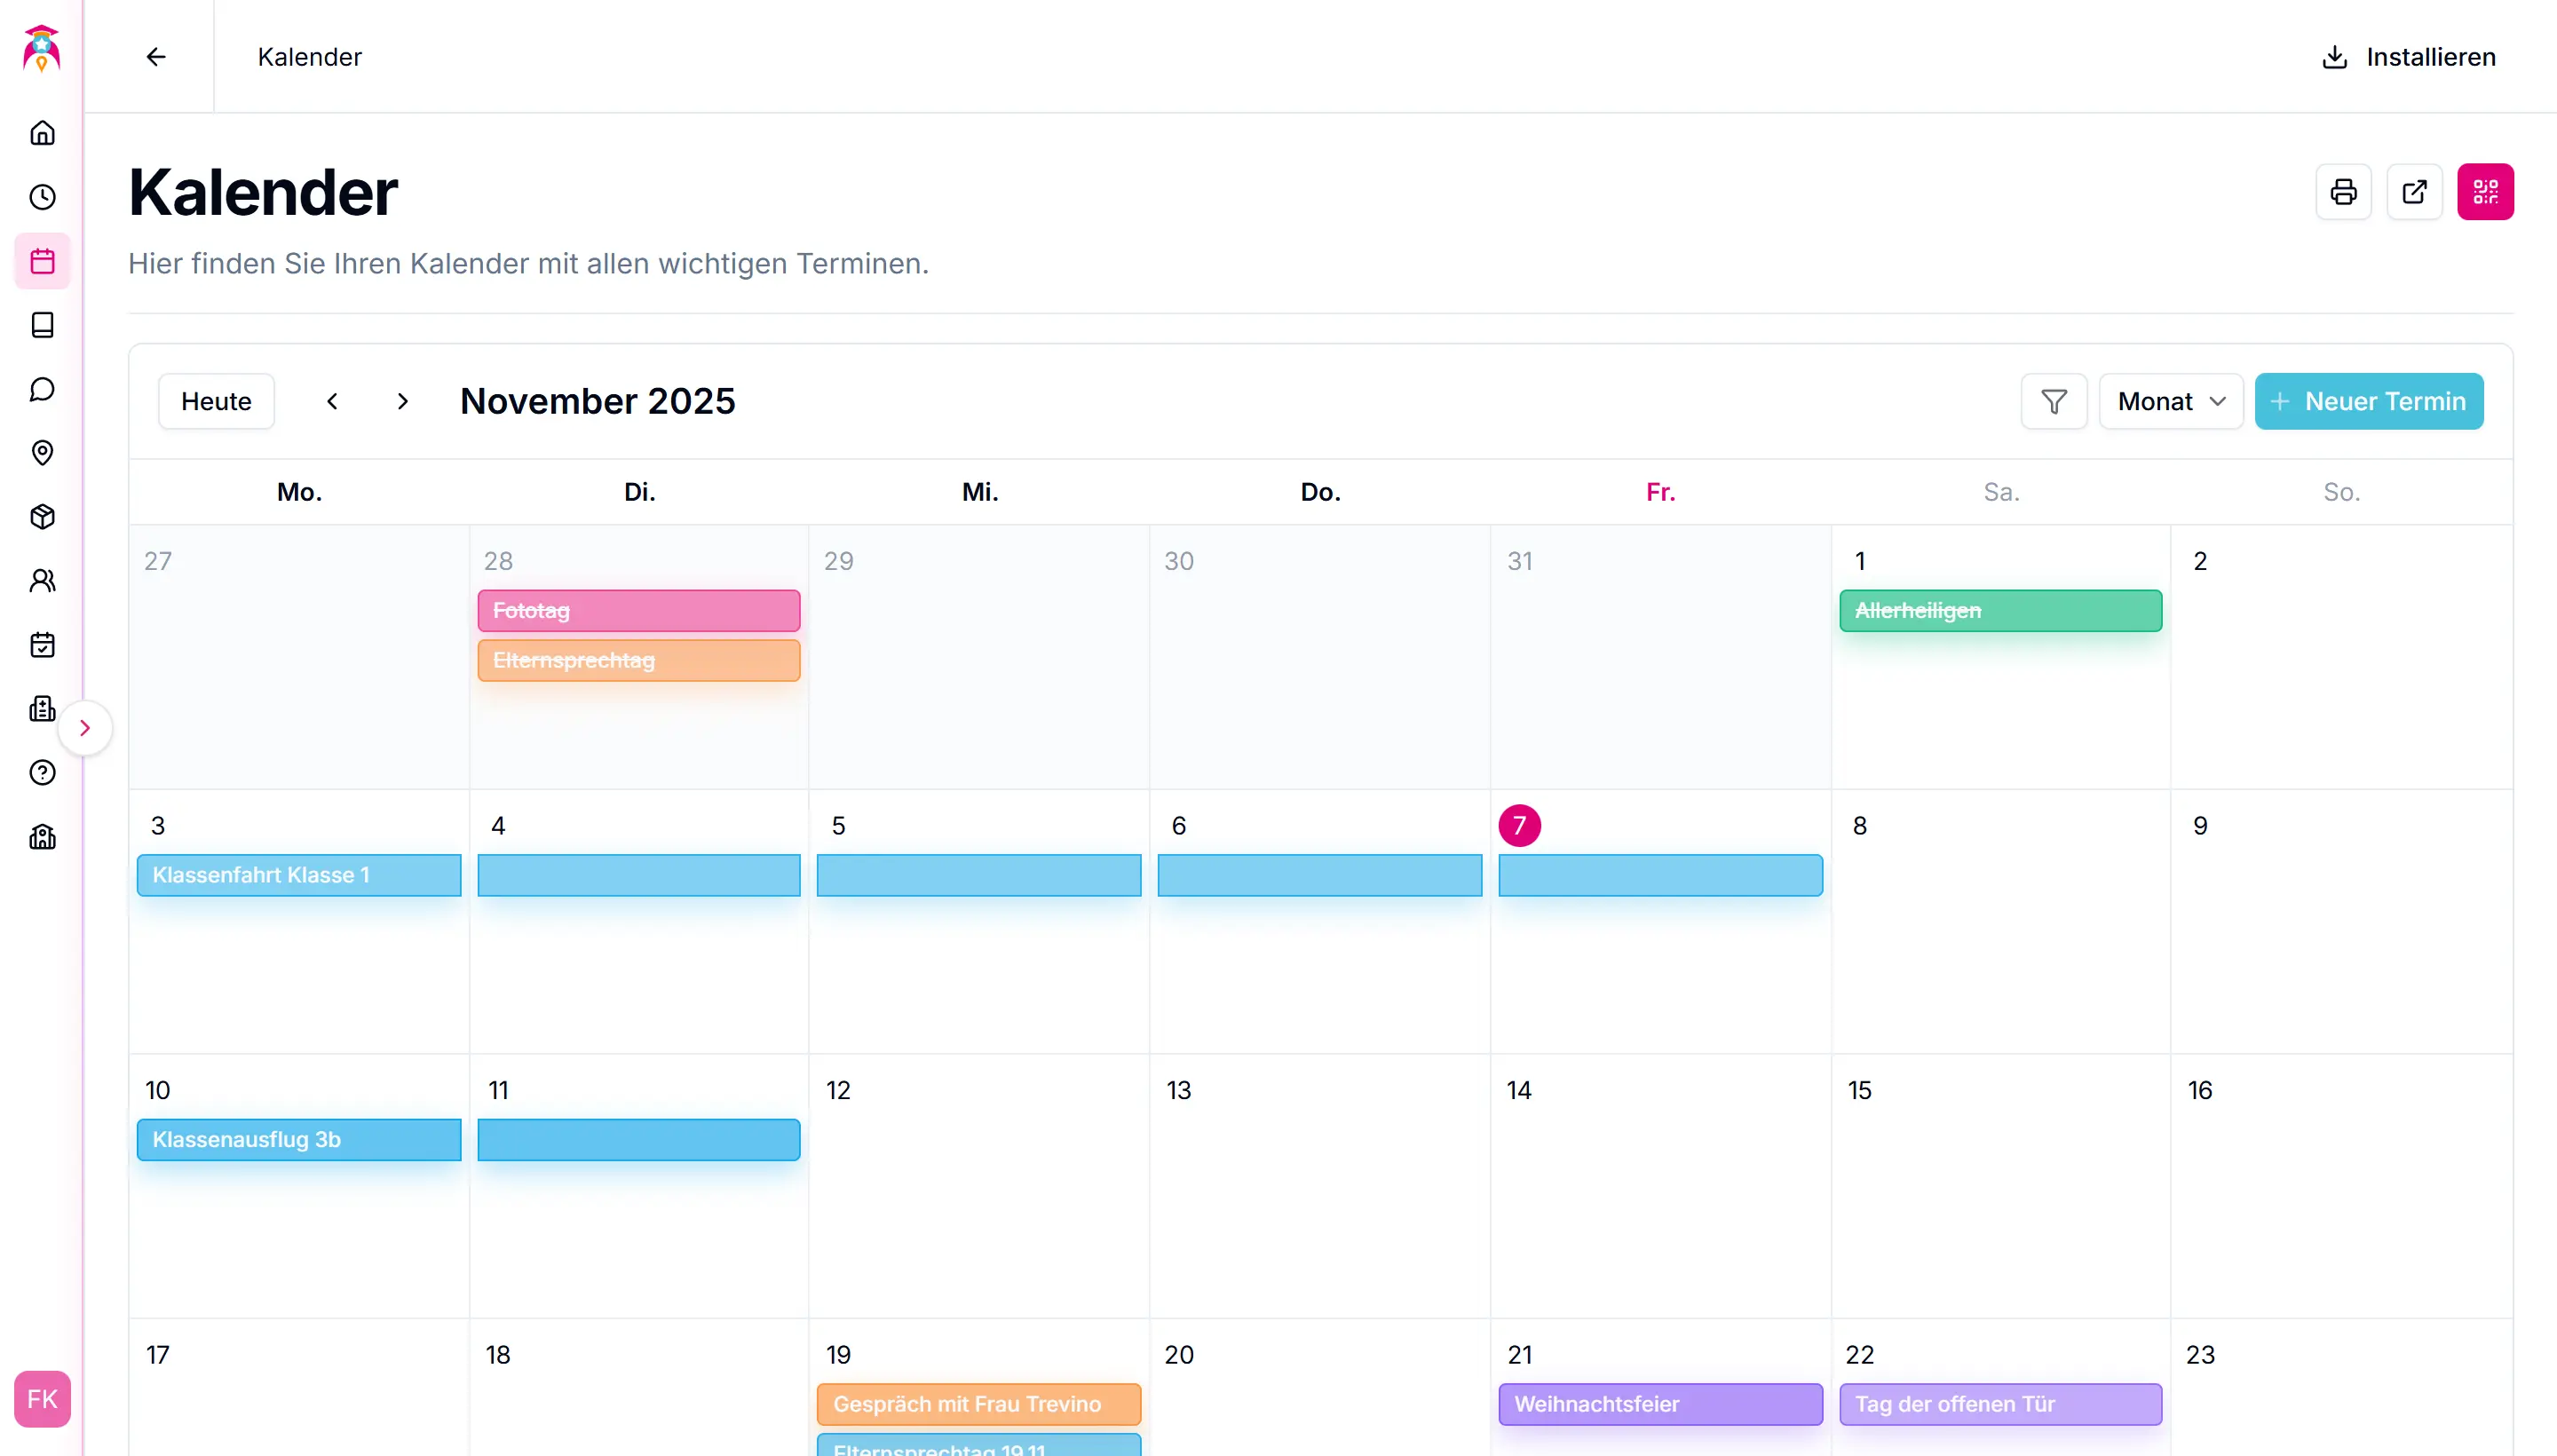
Task: Go to previous month with left chevron
Action: coord(332,402)
